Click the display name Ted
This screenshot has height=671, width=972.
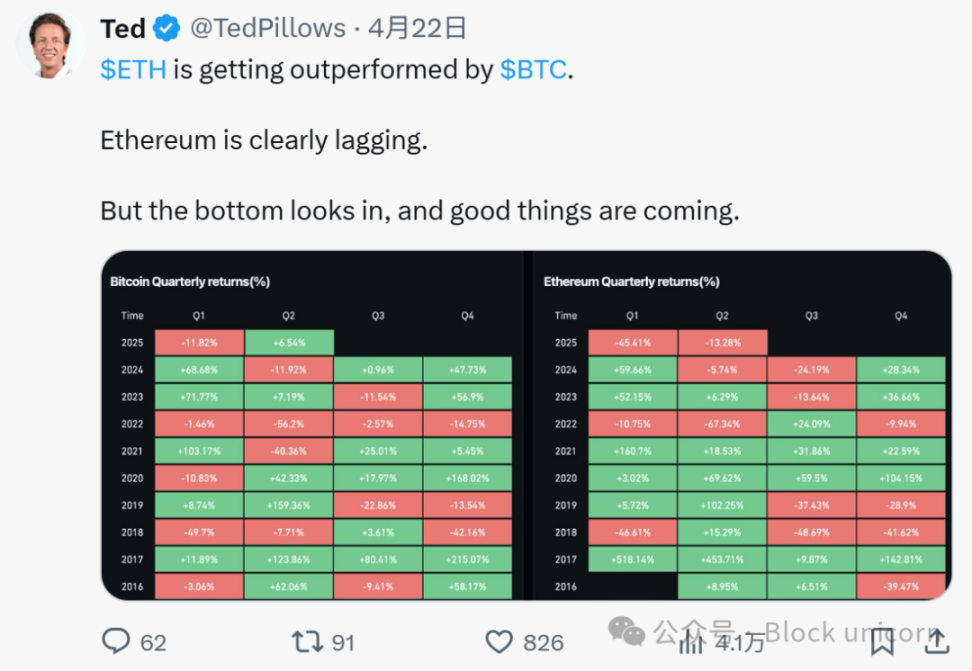[123, 29]
